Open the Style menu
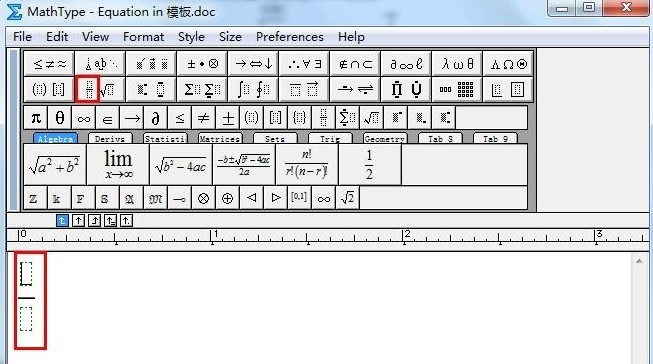Image resolution: width=653 pixels, height=364 pixels. coord(192,37)
